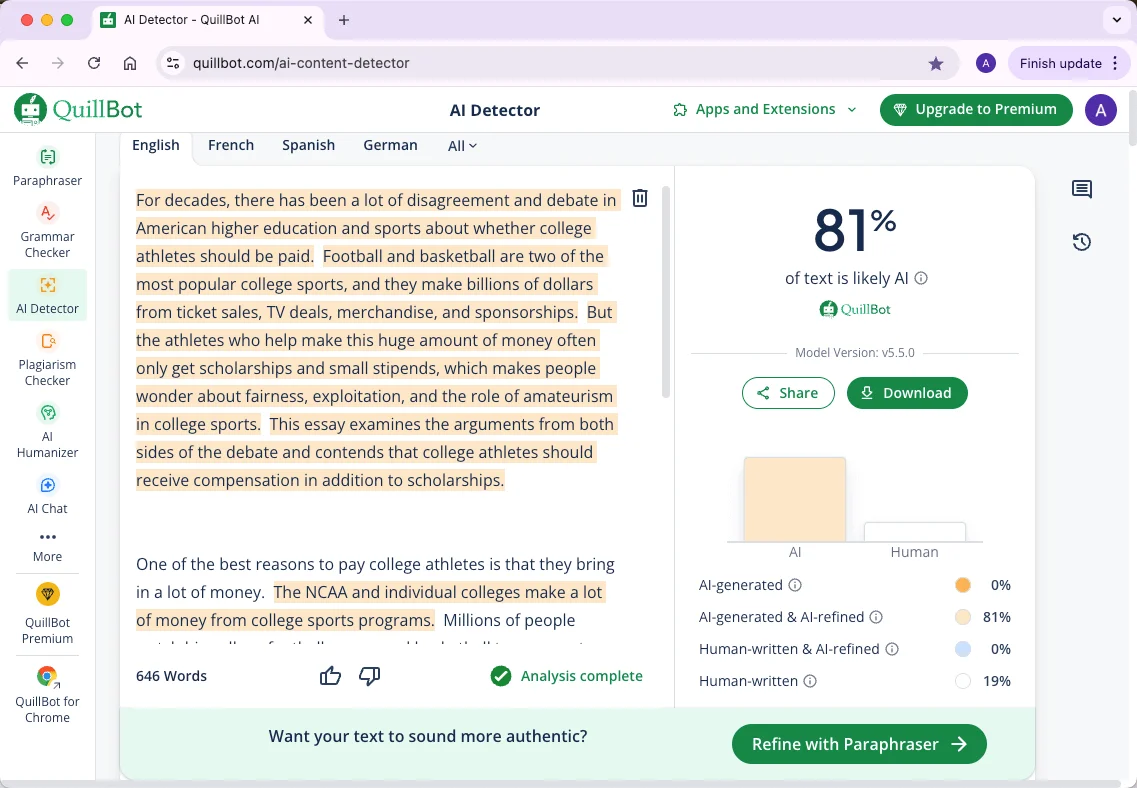This screenshot has width=1137, height=788.
Task: Click the AI-generated & AI-refined peach dot
Action: [963, 617]
